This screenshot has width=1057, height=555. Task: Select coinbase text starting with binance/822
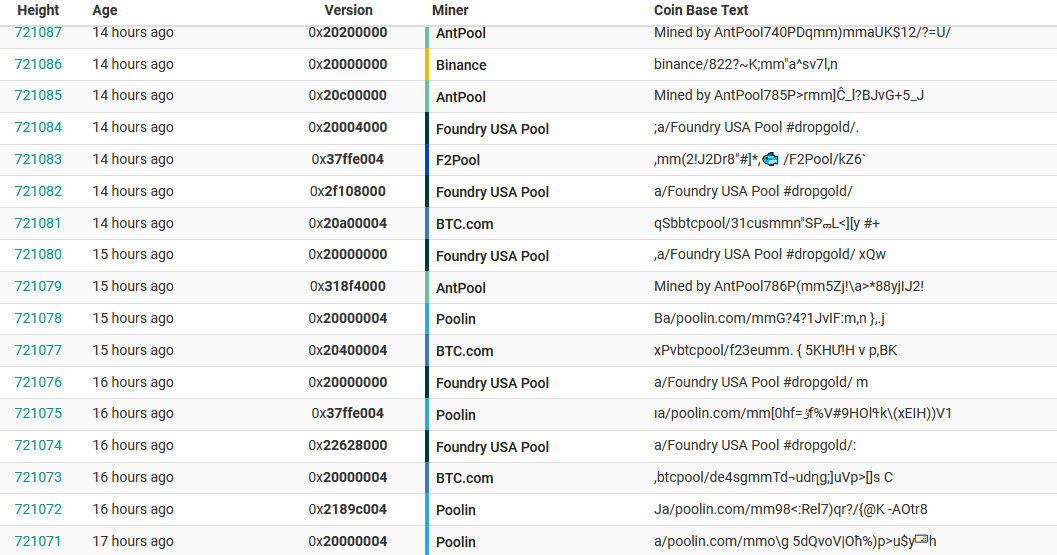point(746,64)
